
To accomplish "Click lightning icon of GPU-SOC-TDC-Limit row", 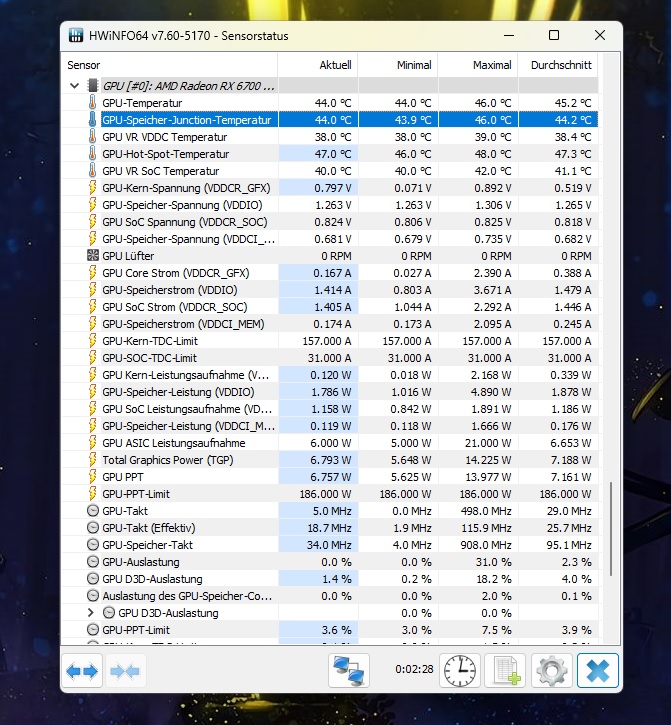I will [92, 358].
